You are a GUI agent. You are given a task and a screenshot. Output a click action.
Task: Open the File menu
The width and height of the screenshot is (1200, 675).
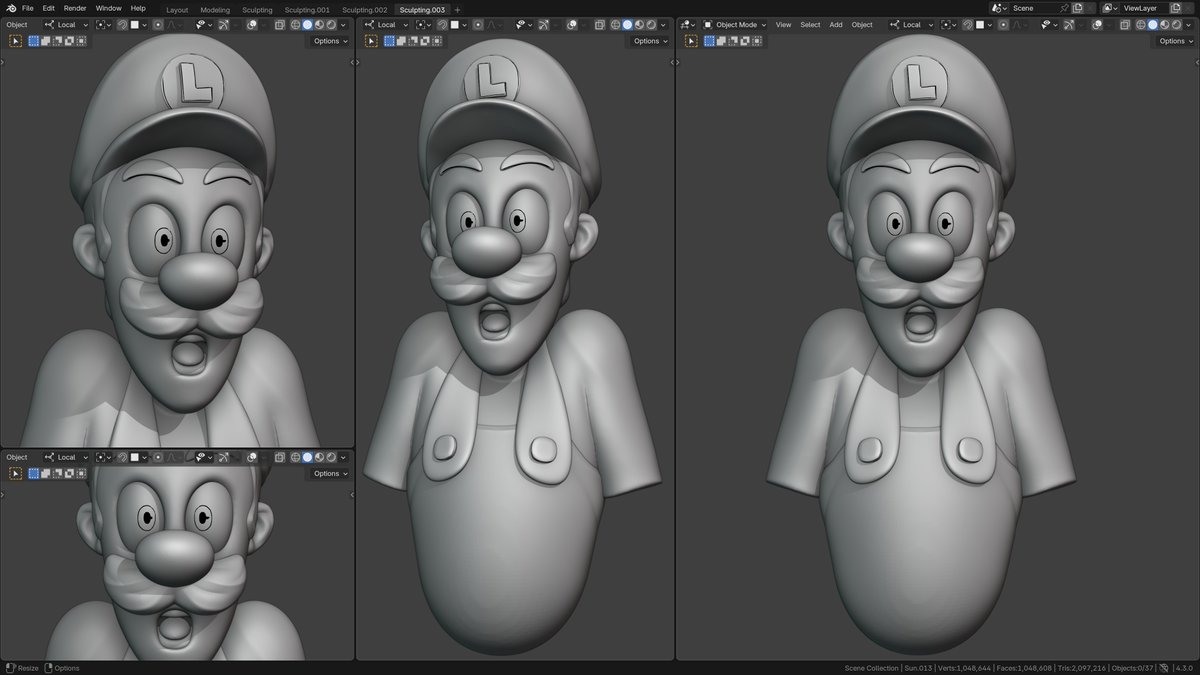pos(28,8)
